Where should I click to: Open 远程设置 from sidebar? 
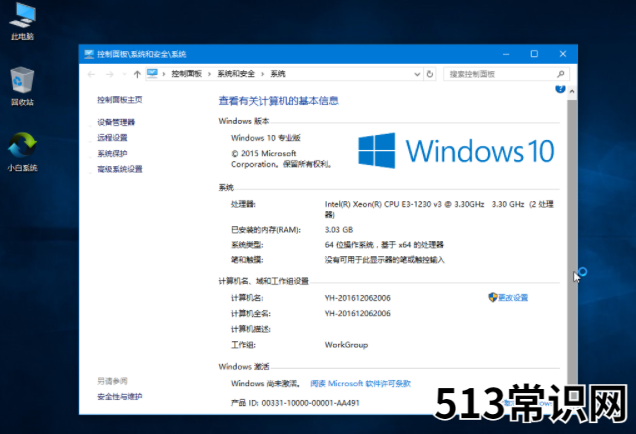[112, 138]
